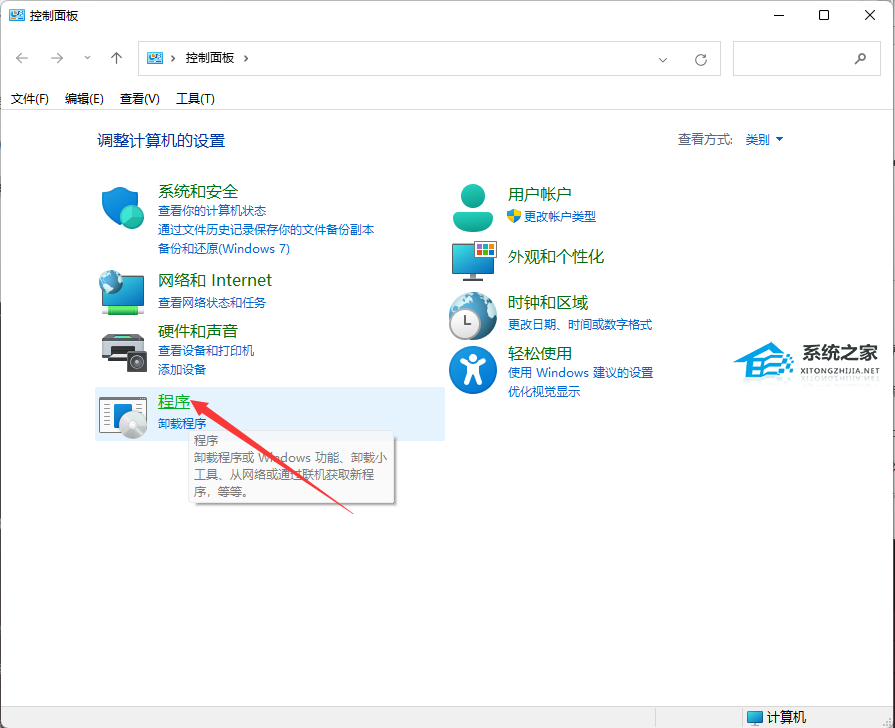Open the 查看方式 类别 dropdown
895x728 pixels.
tap(764, 140)
